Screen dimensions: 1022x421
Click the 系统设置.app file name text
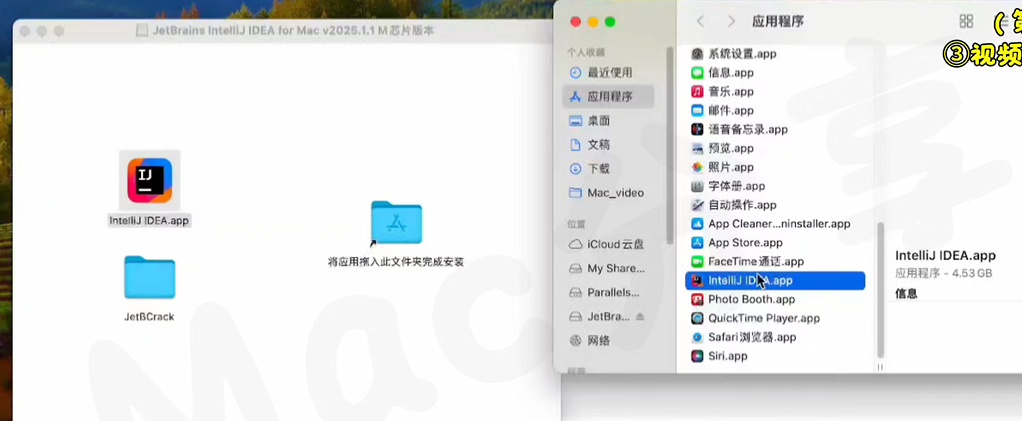(742, 54)
